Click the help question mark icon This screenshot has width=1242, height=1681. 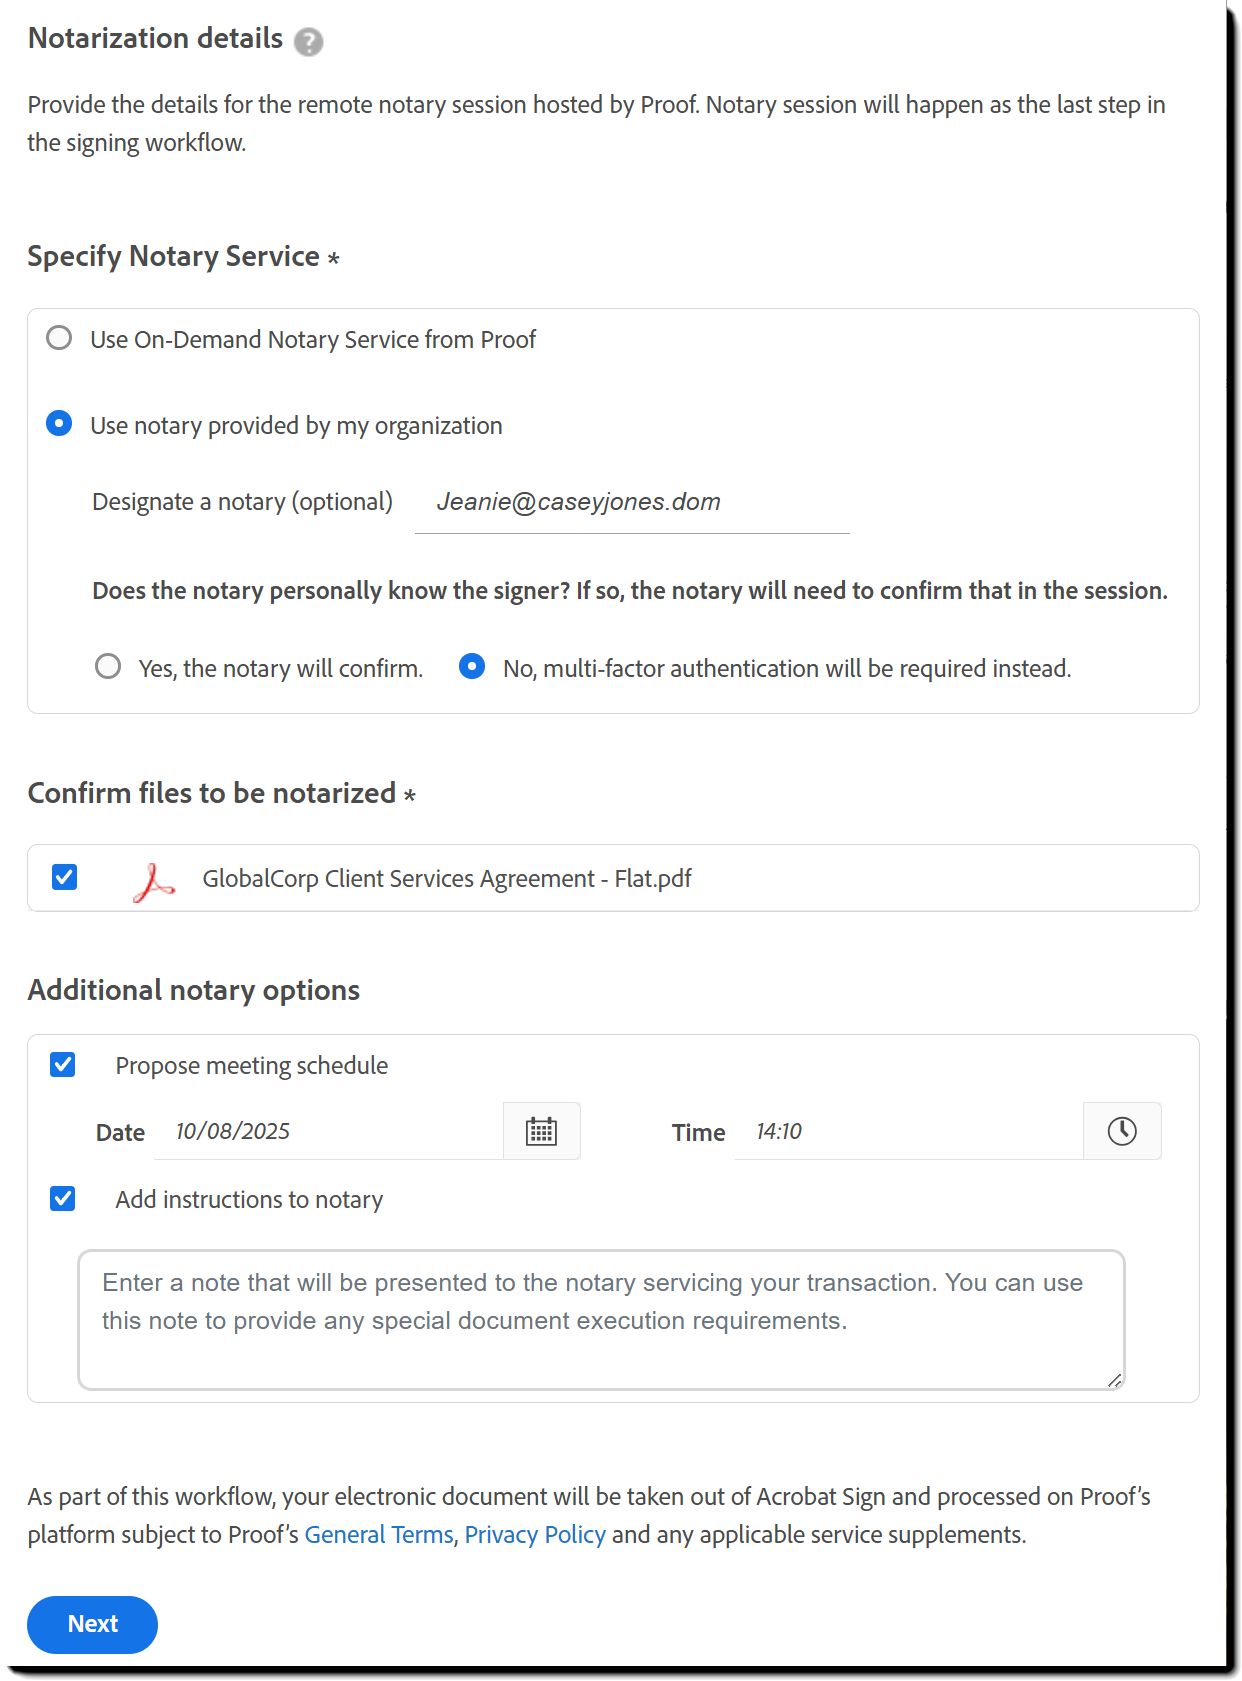pos(309,42)
